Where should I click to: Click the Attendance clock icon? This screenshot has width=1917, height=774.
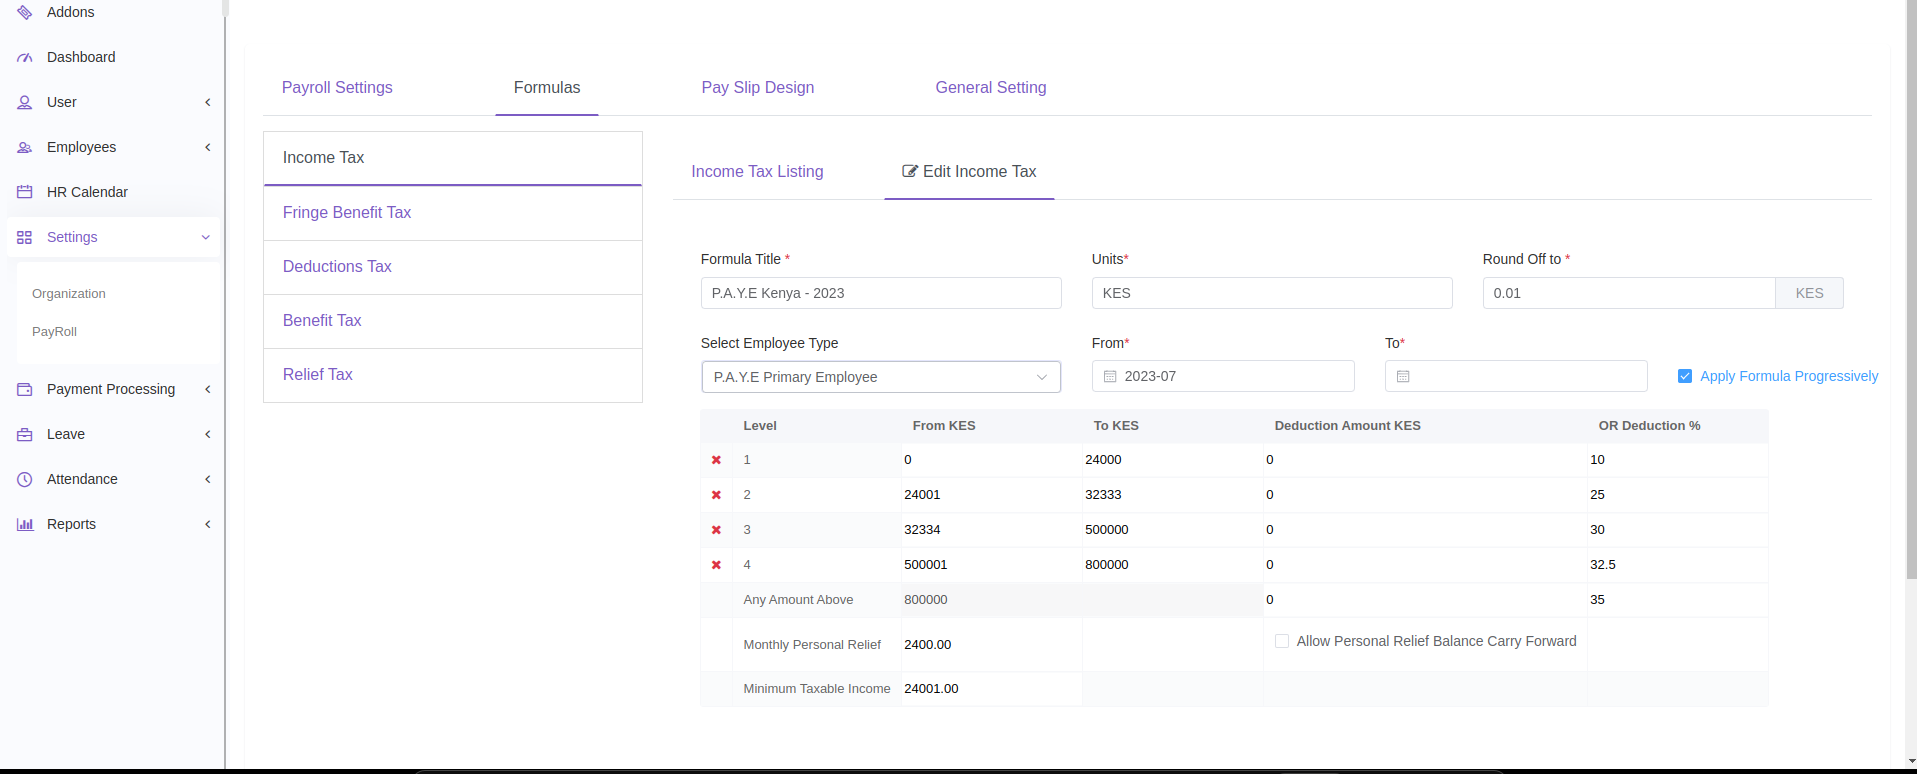click(25, 479)
